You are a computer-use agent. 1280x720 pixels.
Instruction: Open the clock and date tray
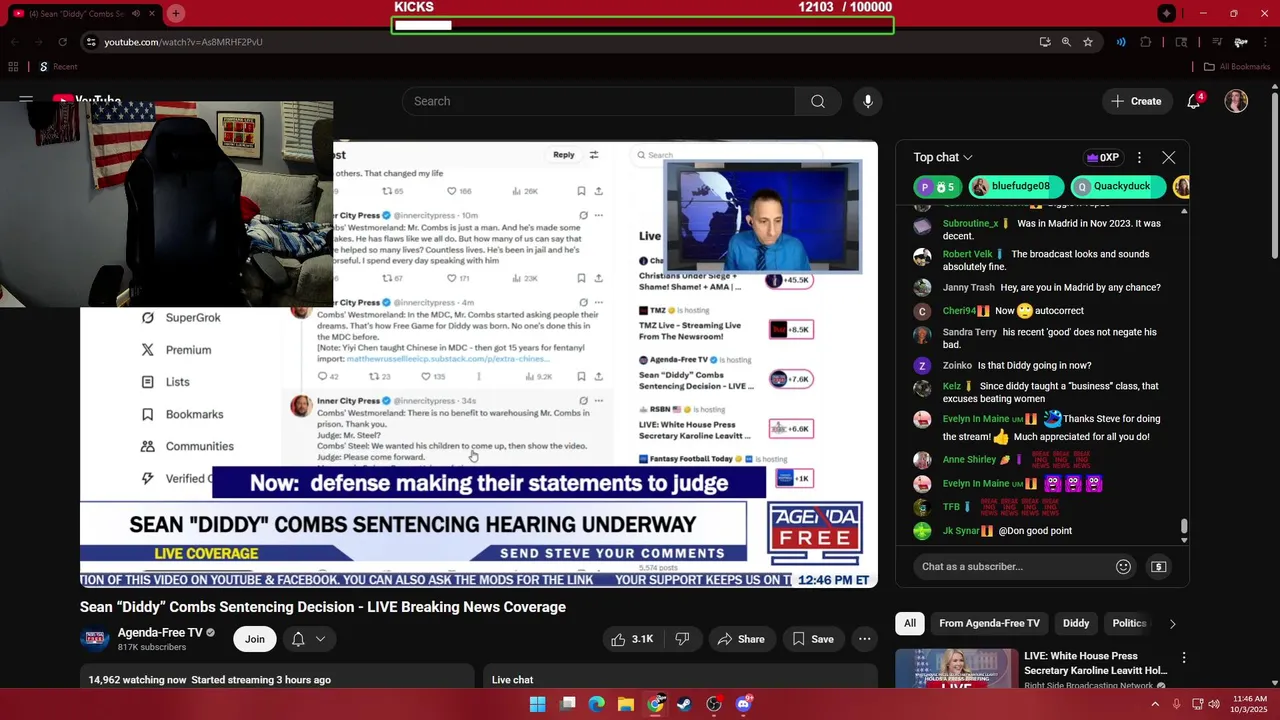[1250, 704]
